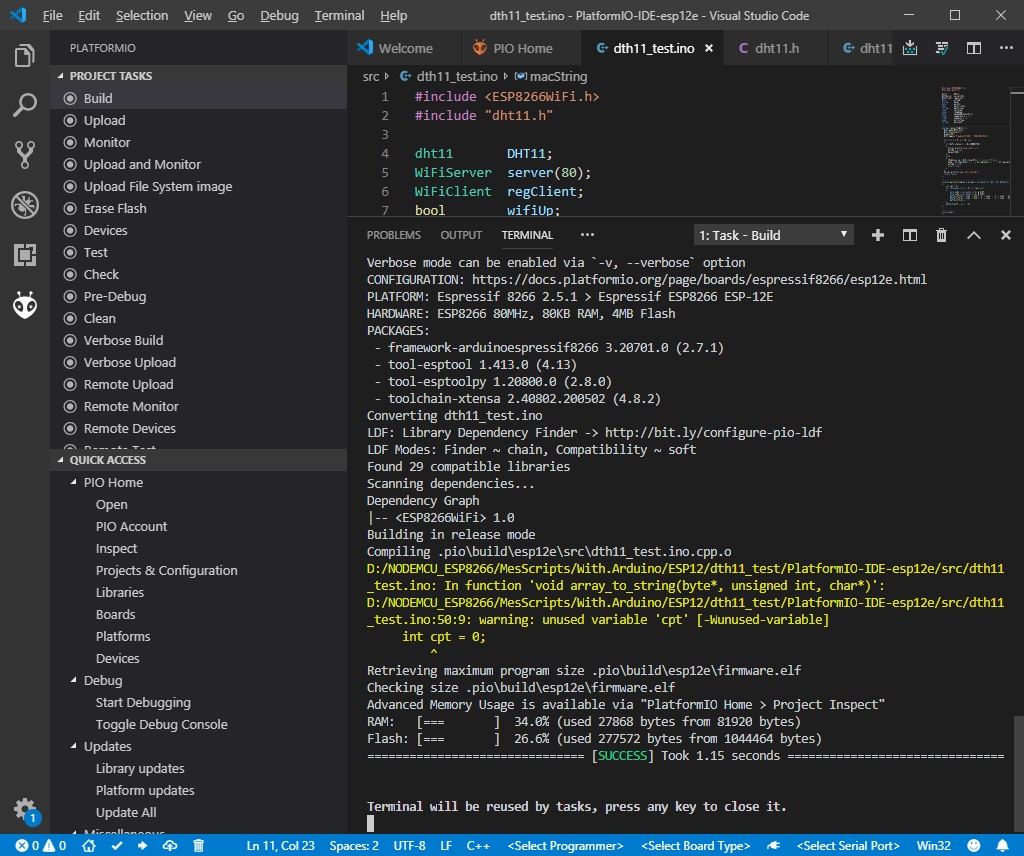Kill the terminal with trash icon
This screenshot has width=1024, height=856.
(941, 235)
